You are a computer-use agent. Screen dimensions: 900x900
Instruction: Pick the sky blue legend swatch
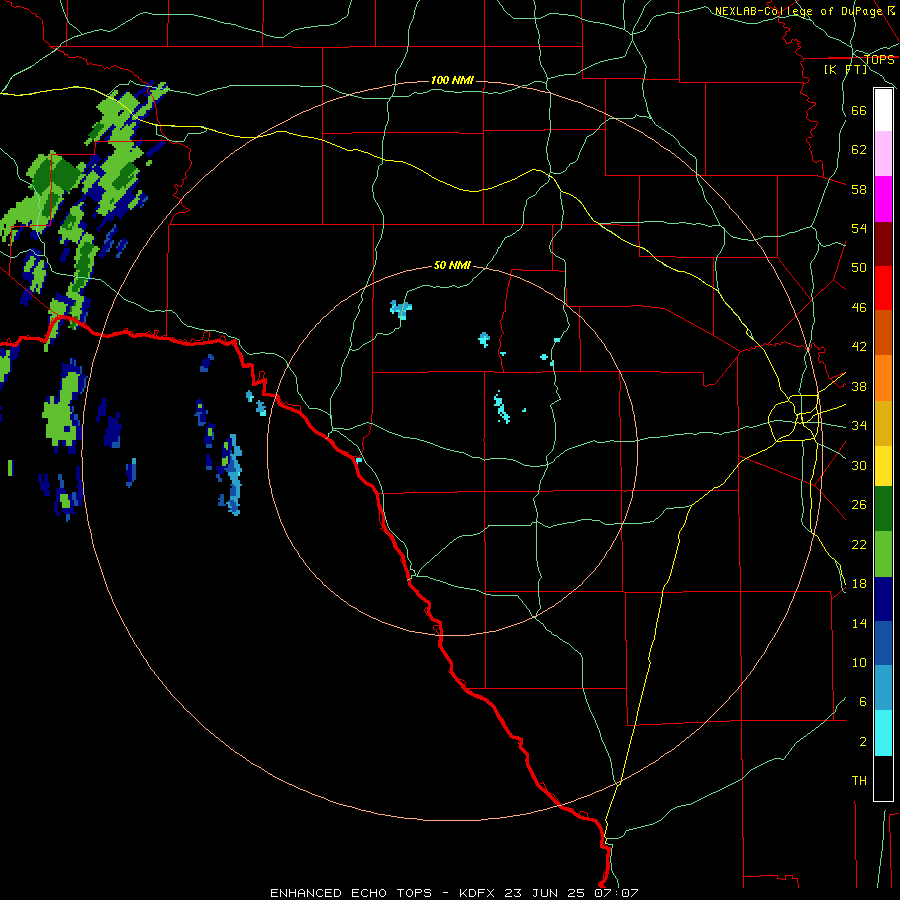[x=883, y=688]
